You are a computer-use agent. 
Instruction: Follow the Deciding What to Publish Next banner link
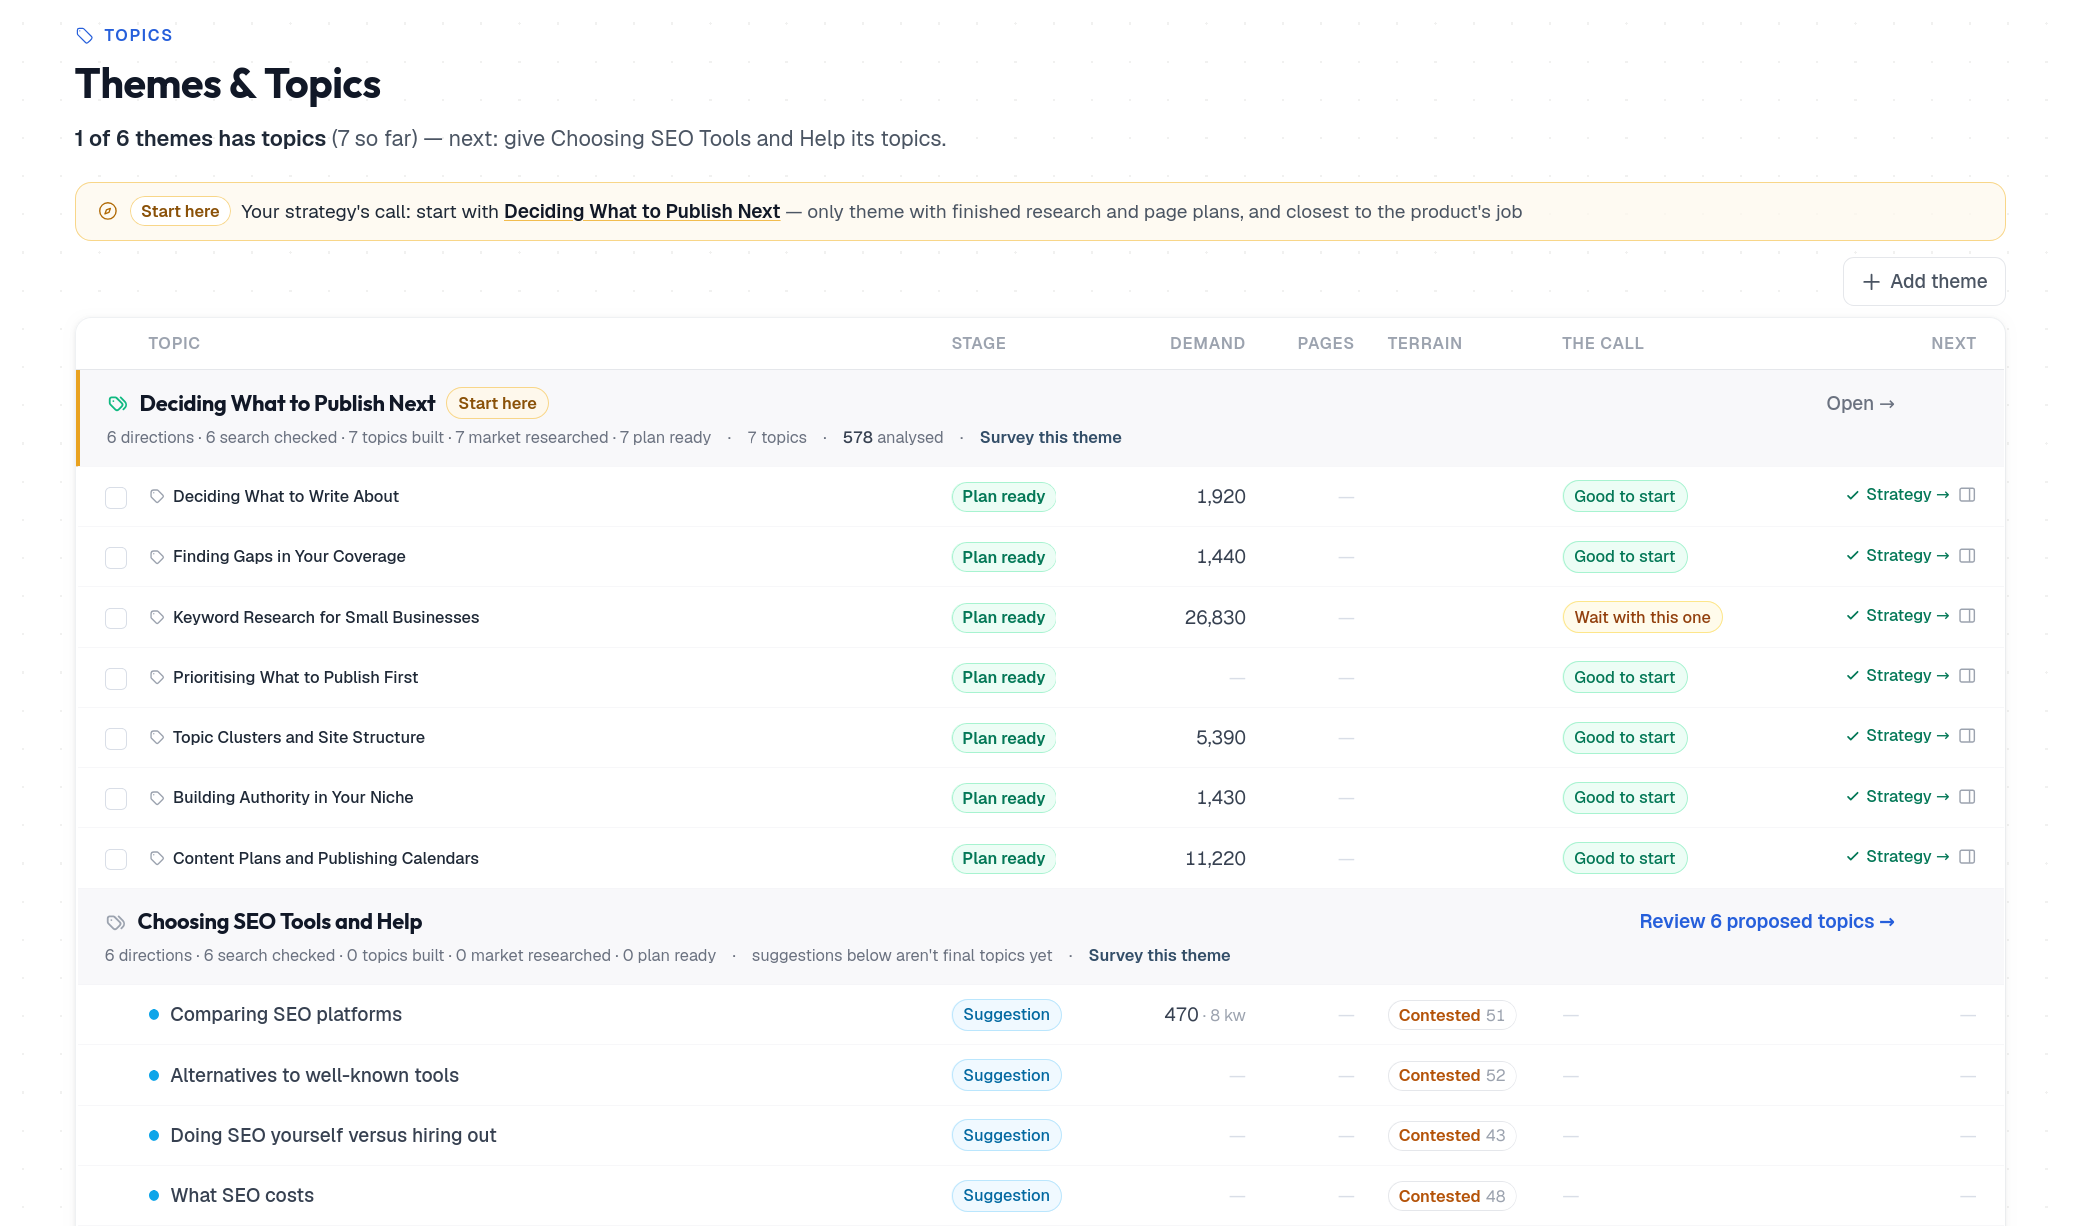(x=642, y=211)
